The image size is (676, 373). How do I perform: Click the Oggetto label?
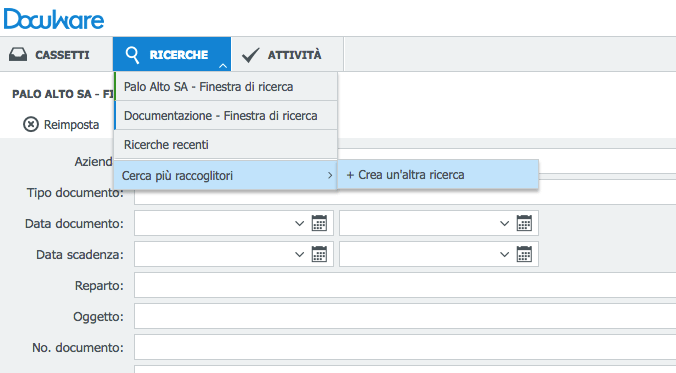pos(98,317)
